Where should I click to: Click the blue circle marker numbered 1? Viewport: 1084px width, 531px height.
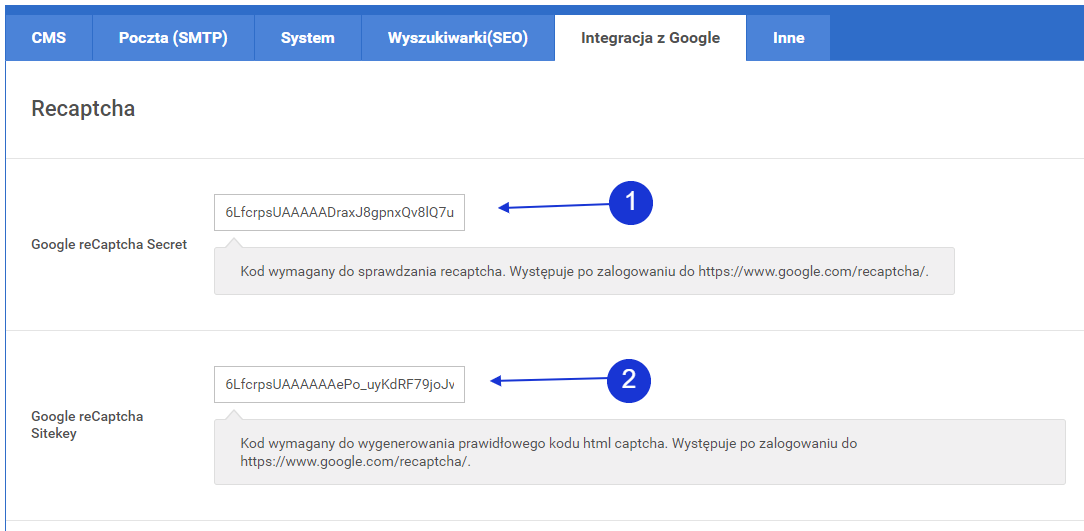coord(630,203)
